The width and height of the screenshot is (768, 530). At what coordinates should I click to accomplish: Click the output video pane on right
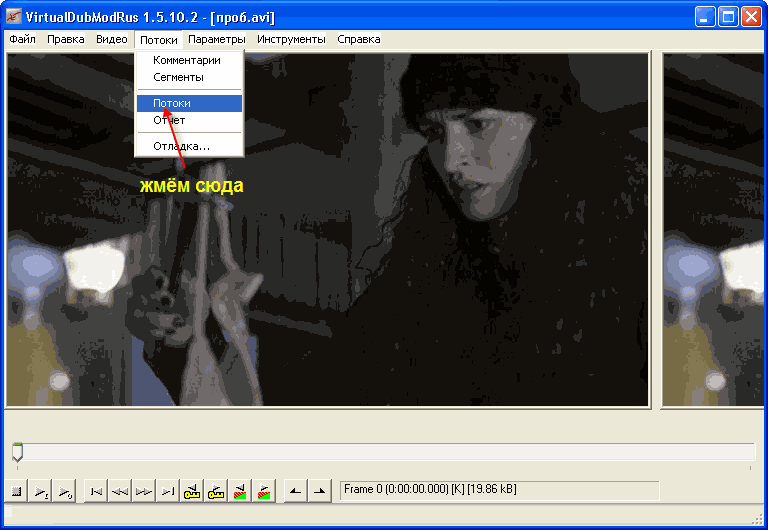(x=714, y=230)
